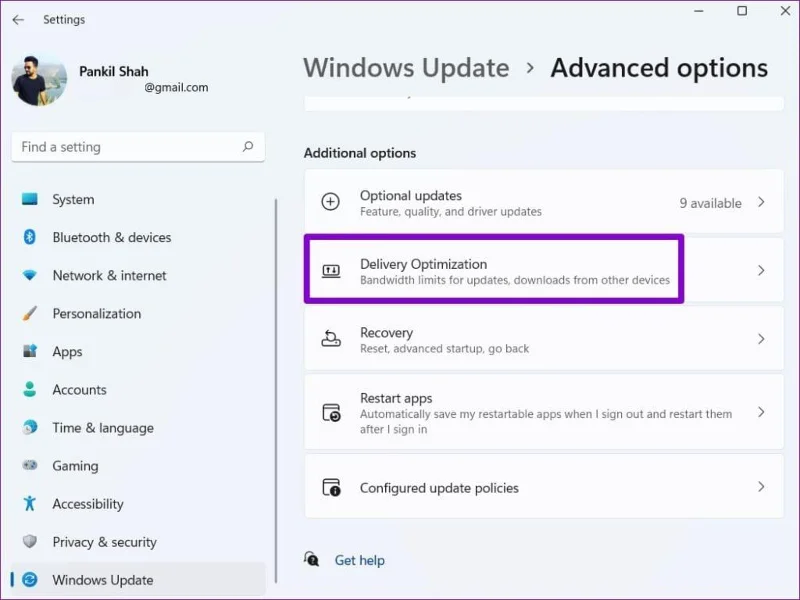Select Gaming category label
Image resolution: width=800 pixels, height=600 pixels.
click(x=75, y=466)
